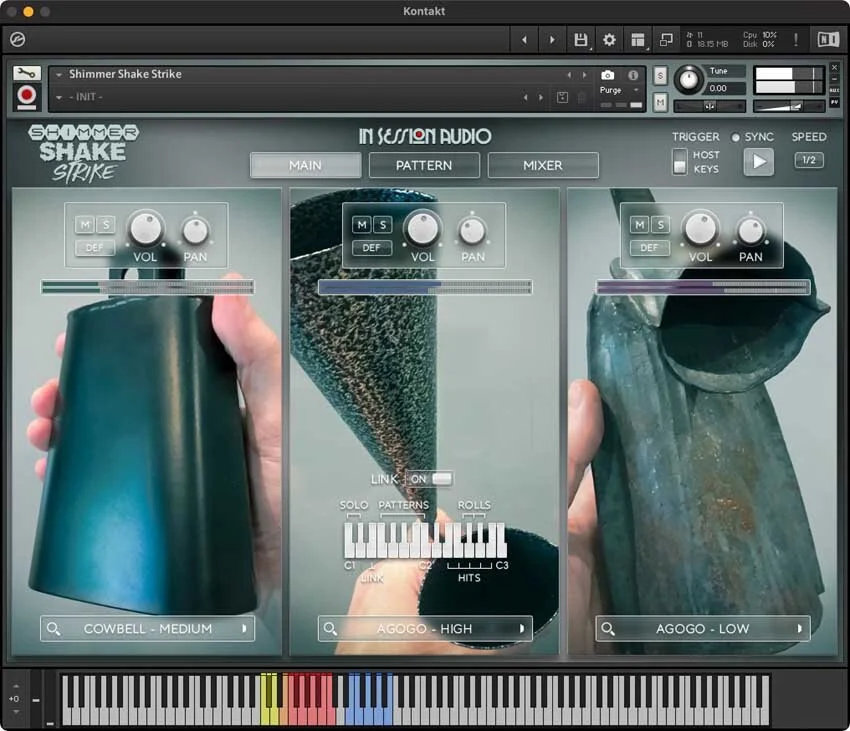This screenshot has width=850, height=731.
Task: Click the keyboard octave shift down arrow
Action: (x=16, y=711)
